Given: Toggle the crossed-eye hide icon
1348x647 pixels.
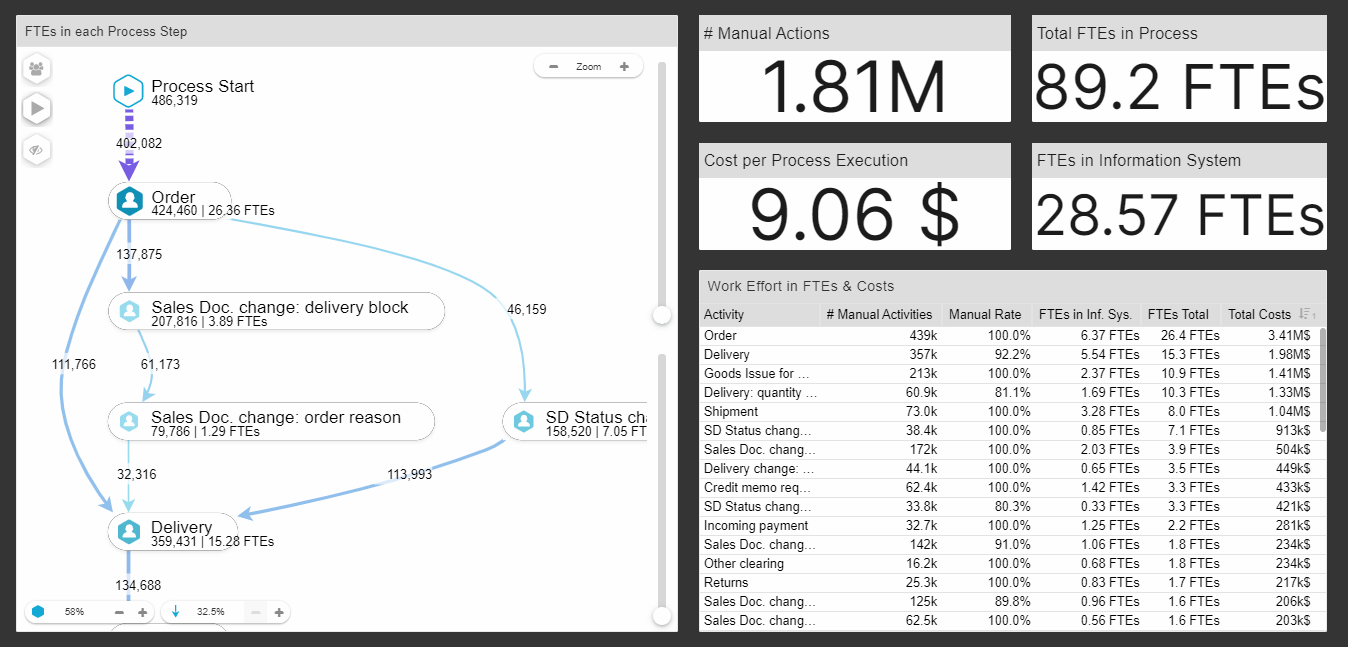Looking at the screenshot, I should coord(37,149).
